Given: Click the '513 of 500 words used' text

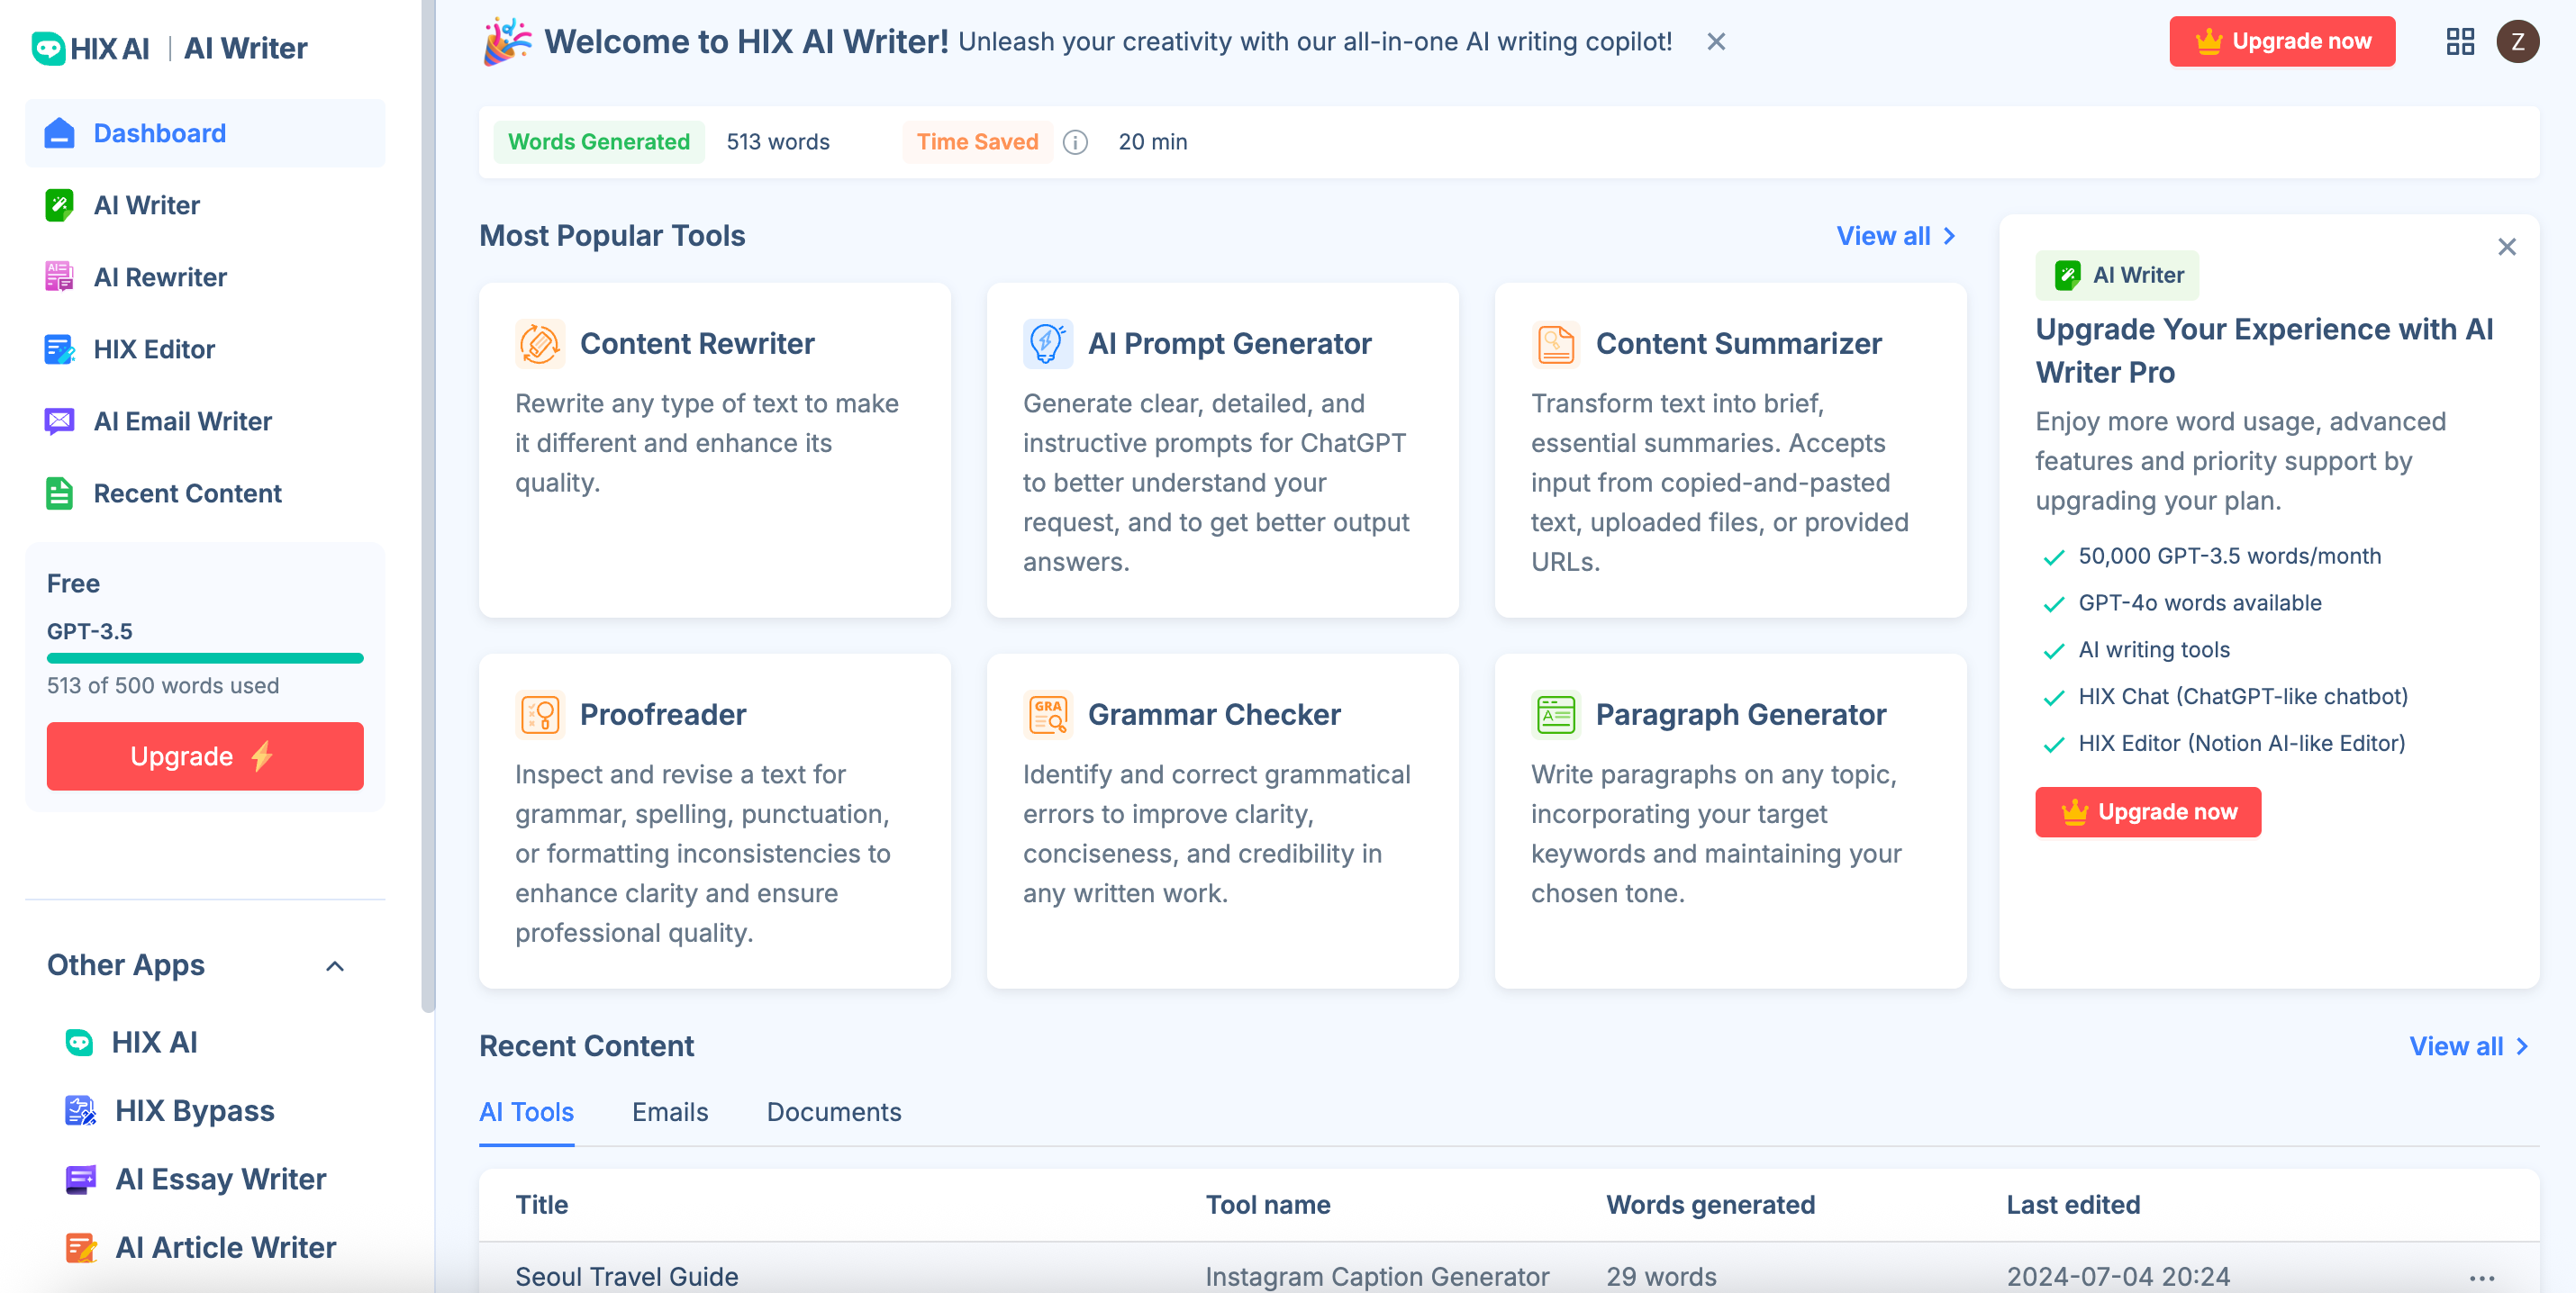Looking at the screenshot, I should click(x=163, y=686).
